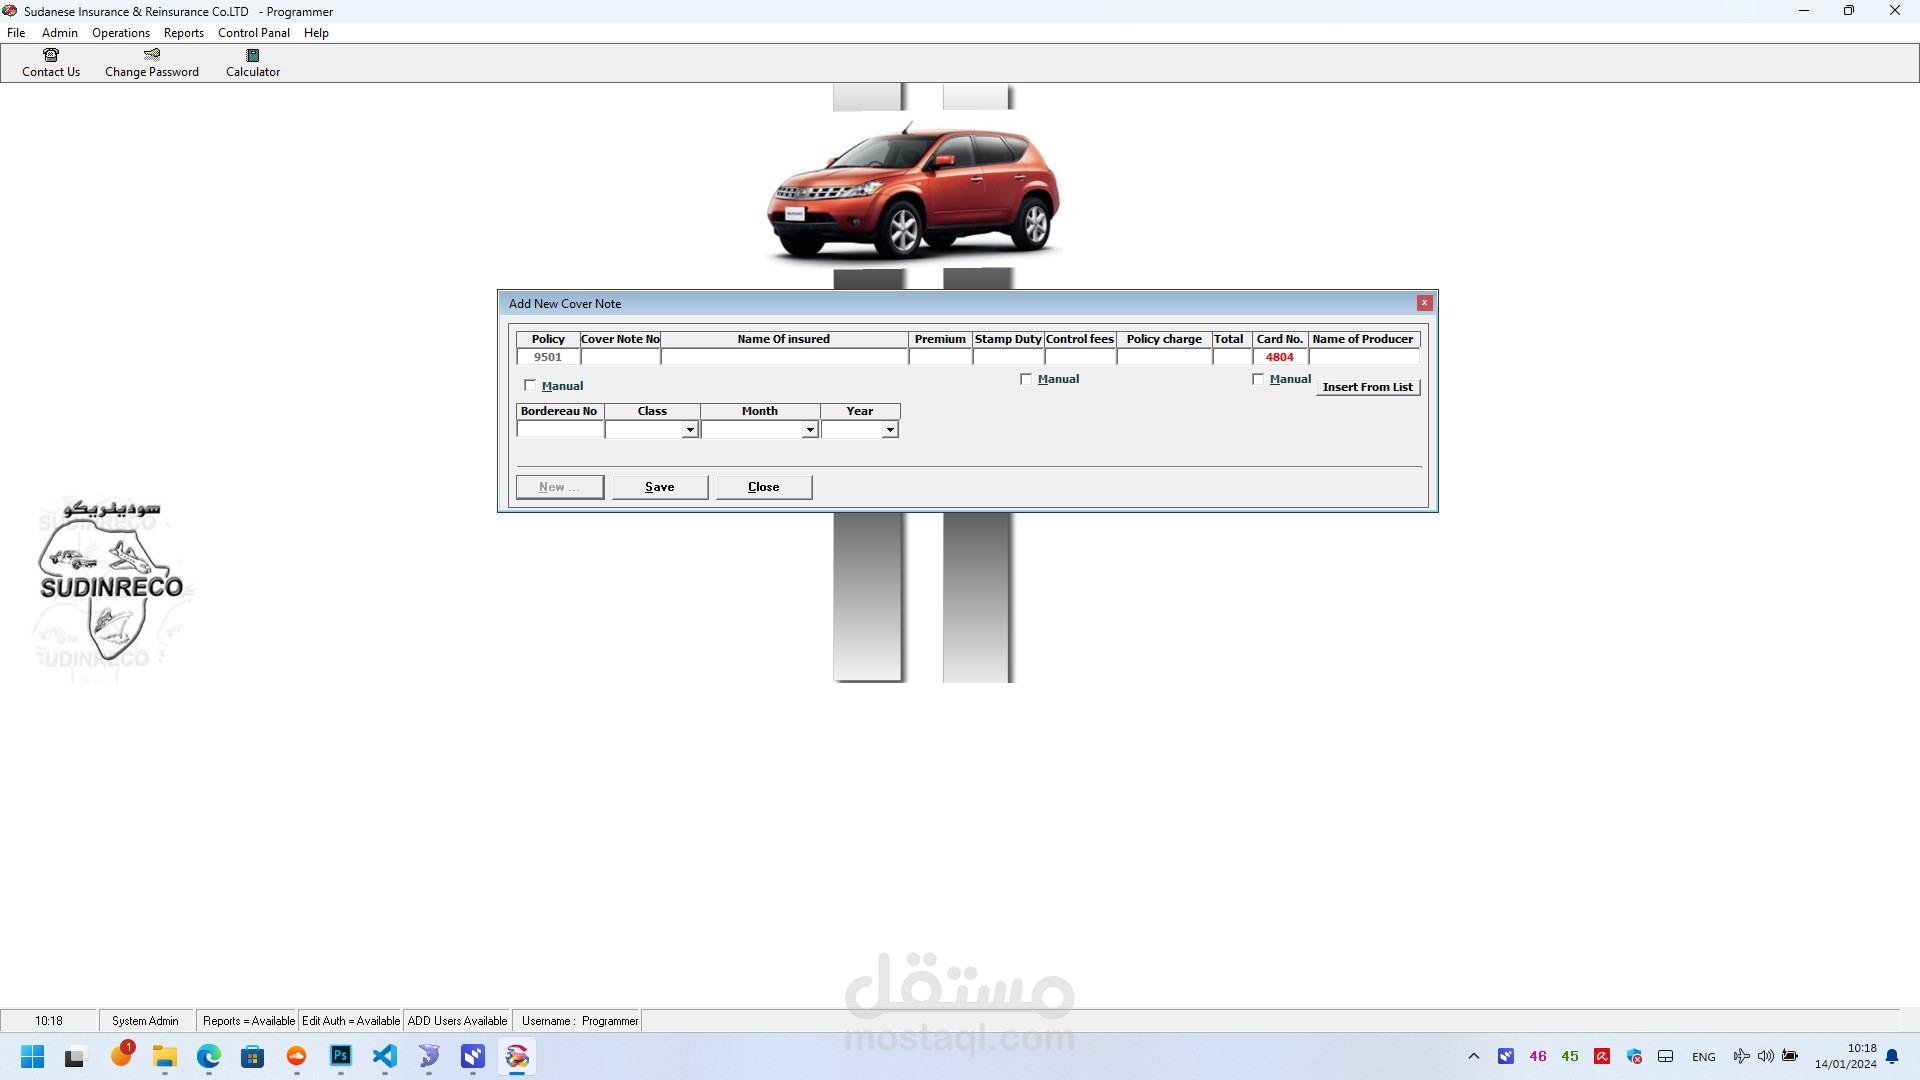Click the magenta 46 temperature tray icon
This screenshot has width=1920, height=1080.
tap(1538, 1056)
